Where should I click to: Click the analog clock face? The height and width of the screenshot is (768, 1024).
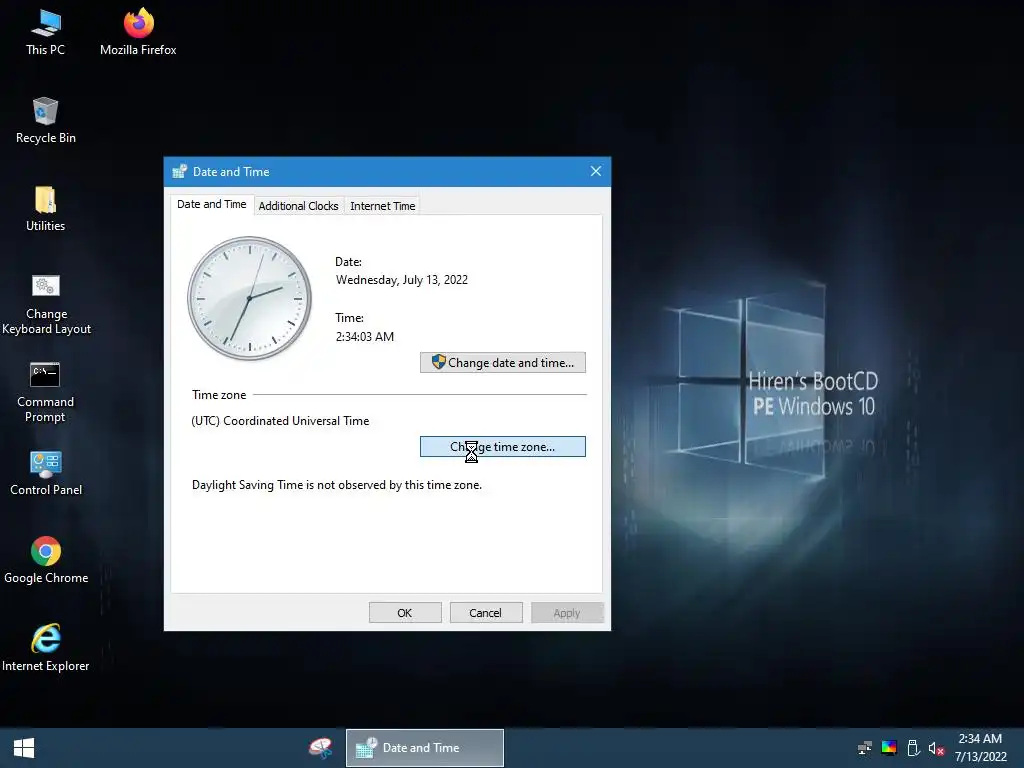249,298
